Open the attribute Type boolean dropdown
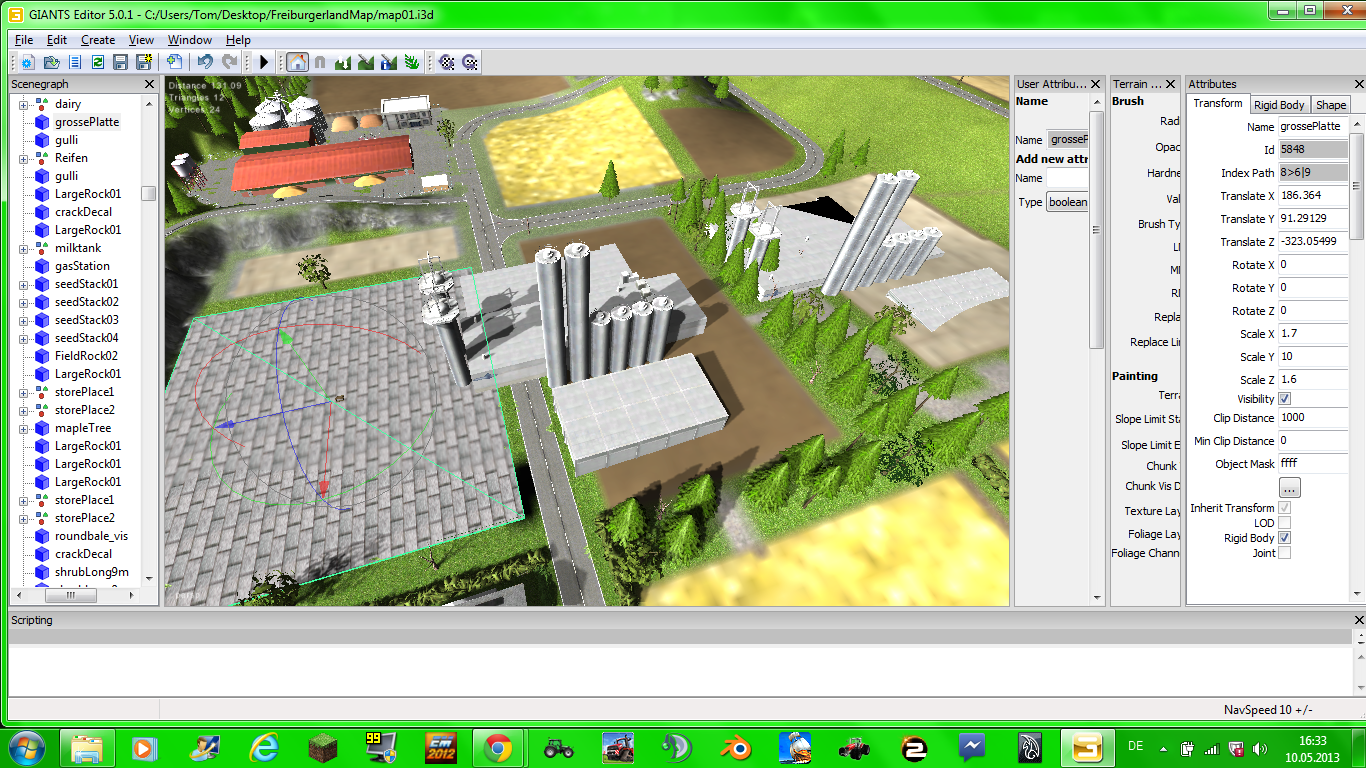 tap(1068, 202)
